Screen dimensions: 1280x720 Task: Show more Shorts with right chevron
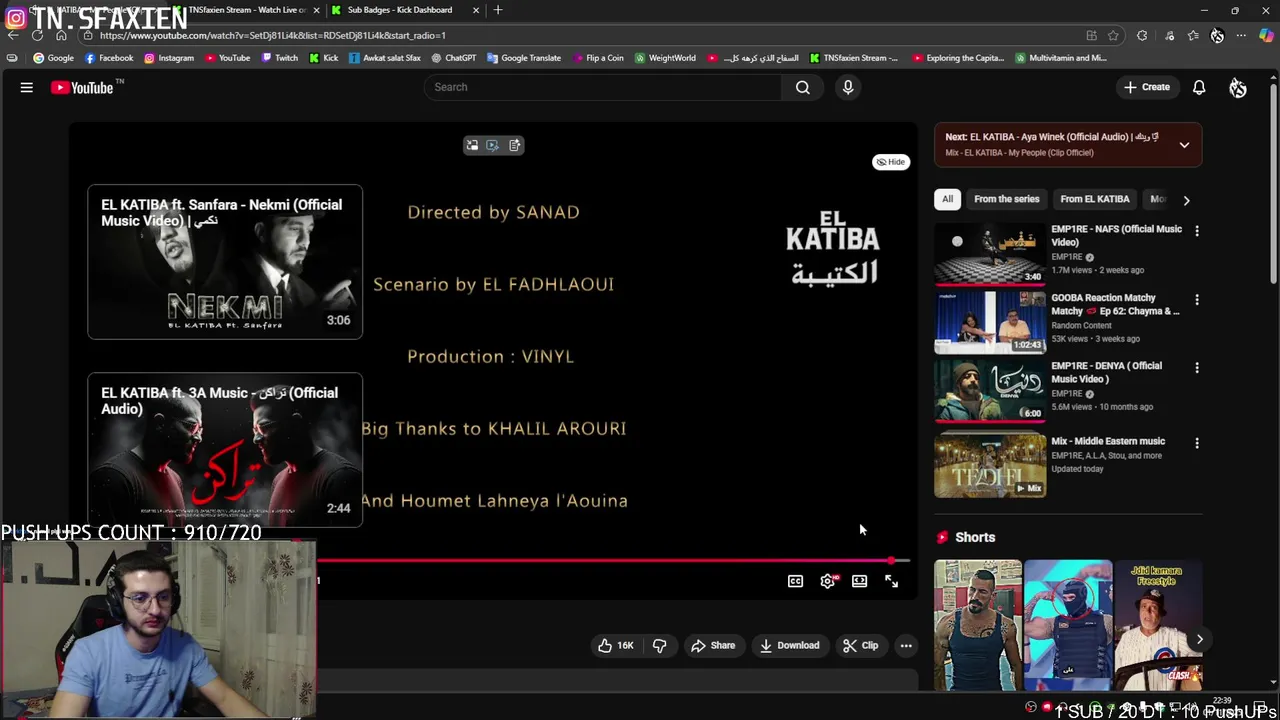click(1199, 639)
